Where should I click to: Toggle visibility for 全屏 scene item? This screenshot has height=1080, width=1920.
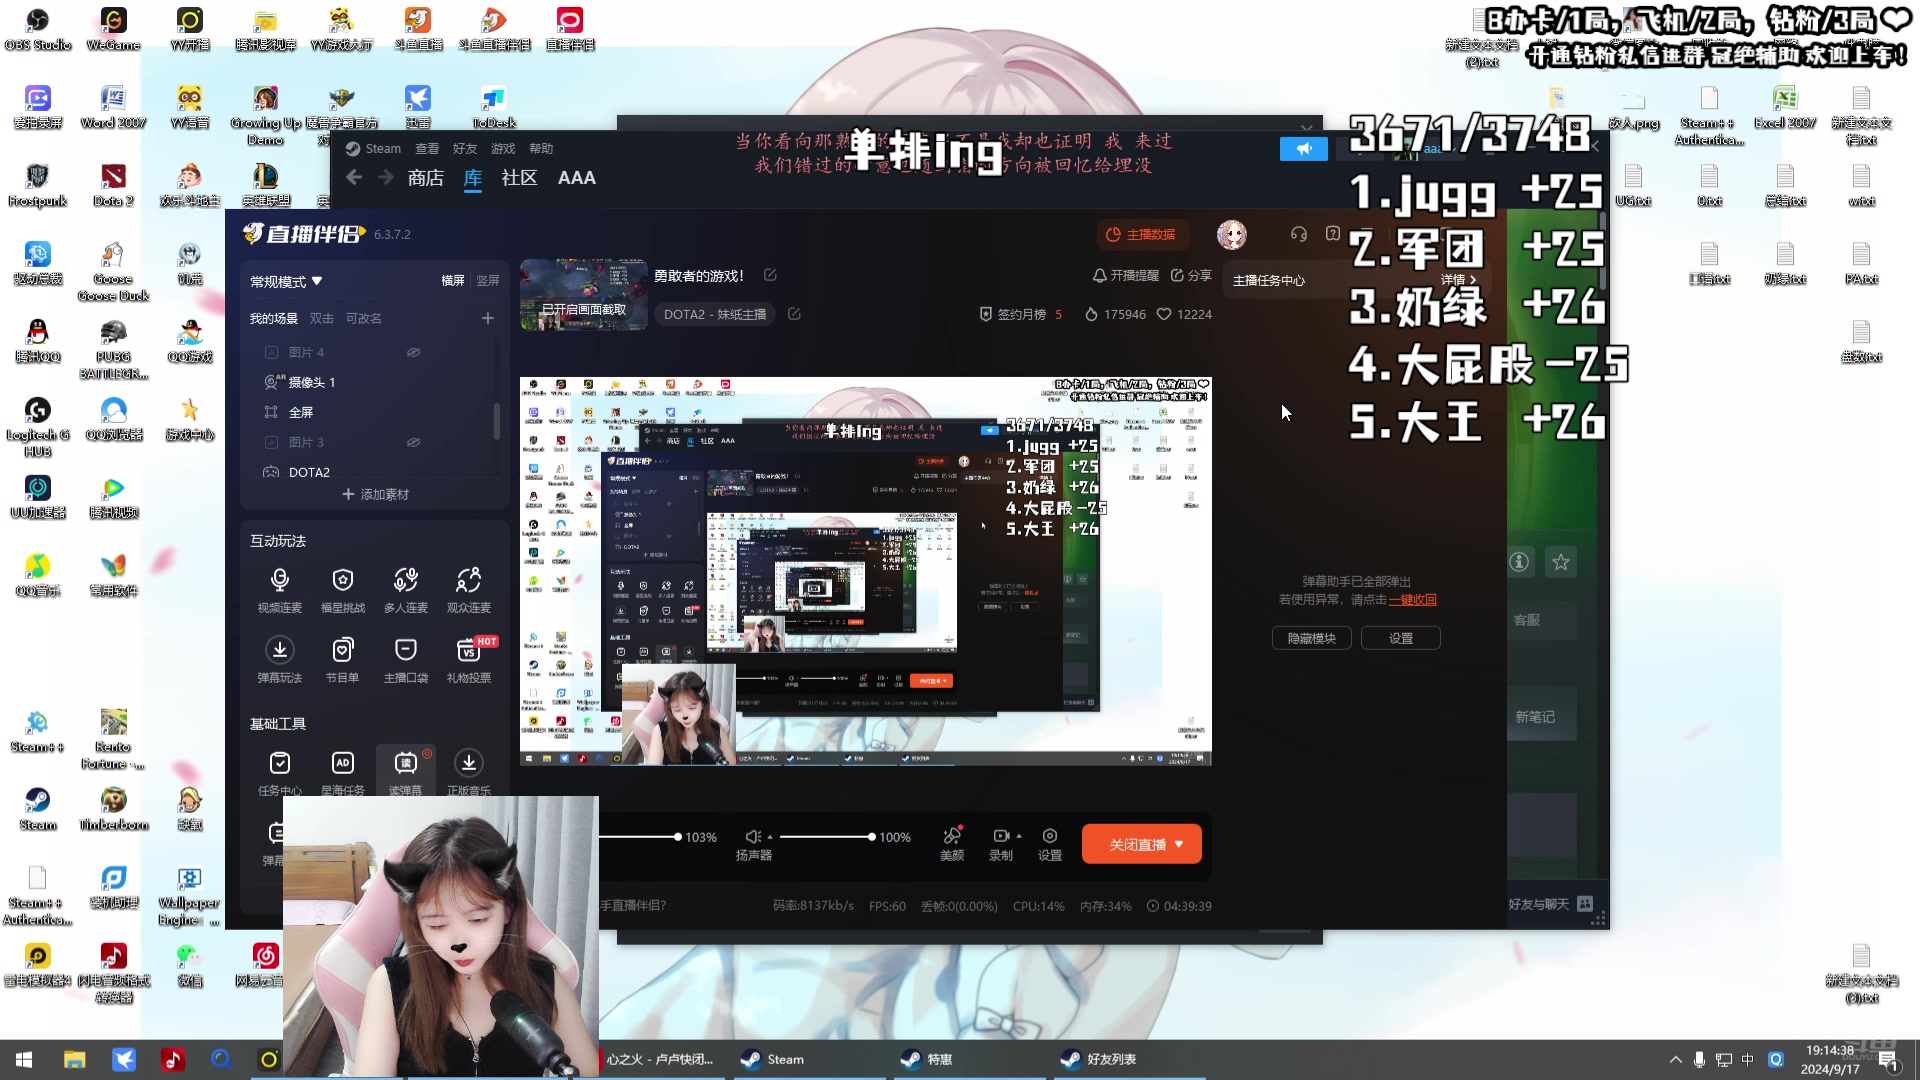[x=413, y=411]
